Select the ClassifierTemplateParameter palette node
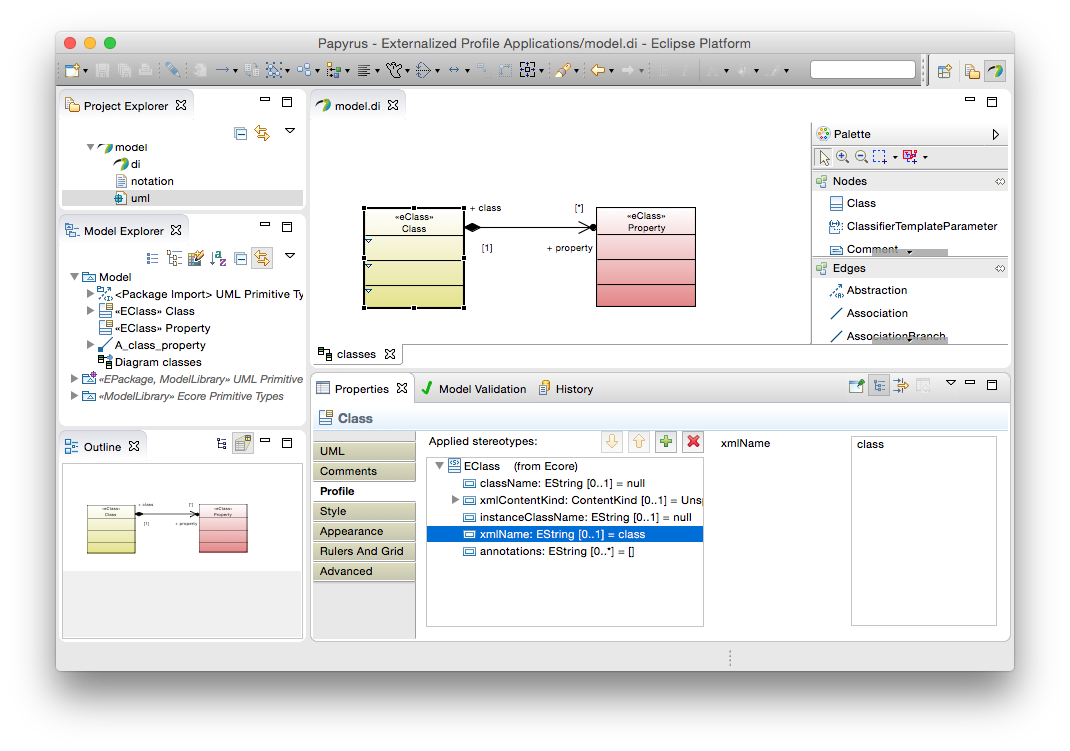Screen dimensions: 1070x751 (912, 226)
